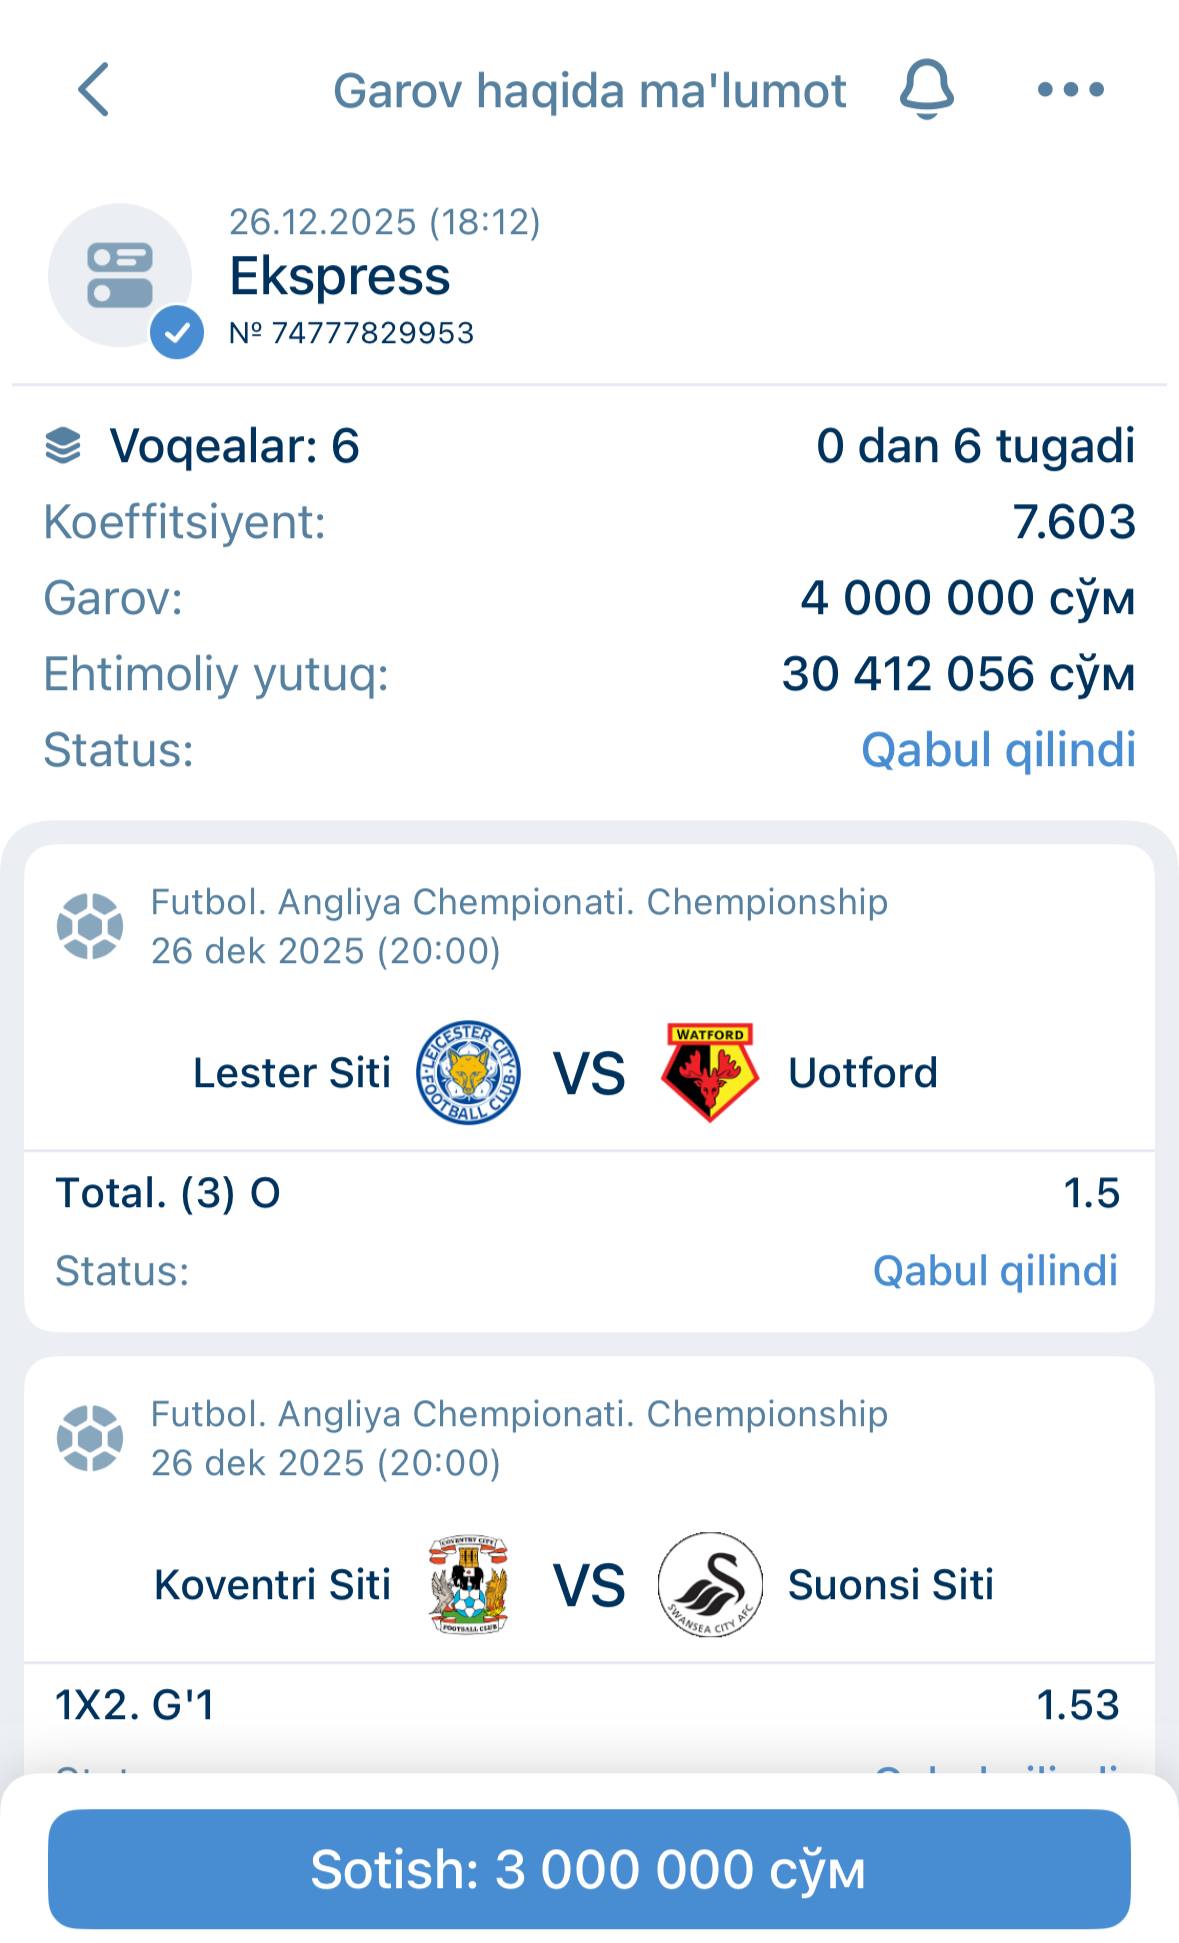Open the Suonsi Siti team name
Screen dimensions: 1179x1943
891,1585
